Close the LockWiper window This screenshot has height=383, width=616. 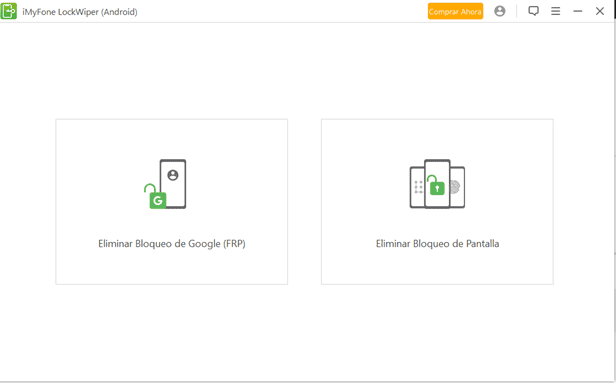600,11
